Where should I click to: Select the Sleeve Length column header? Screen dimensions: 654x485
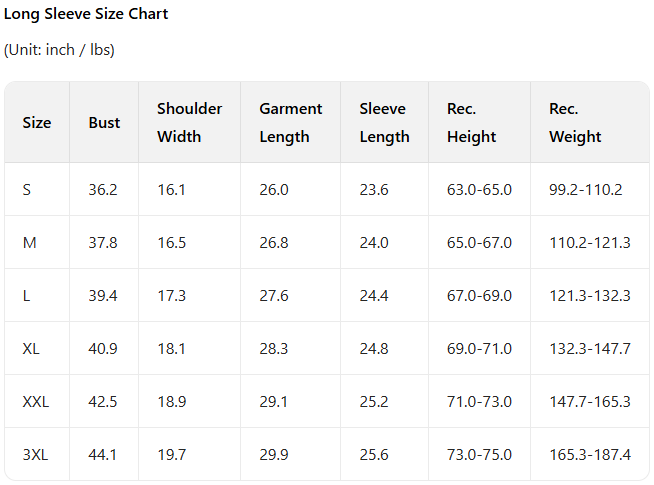[x=384, y=123]
